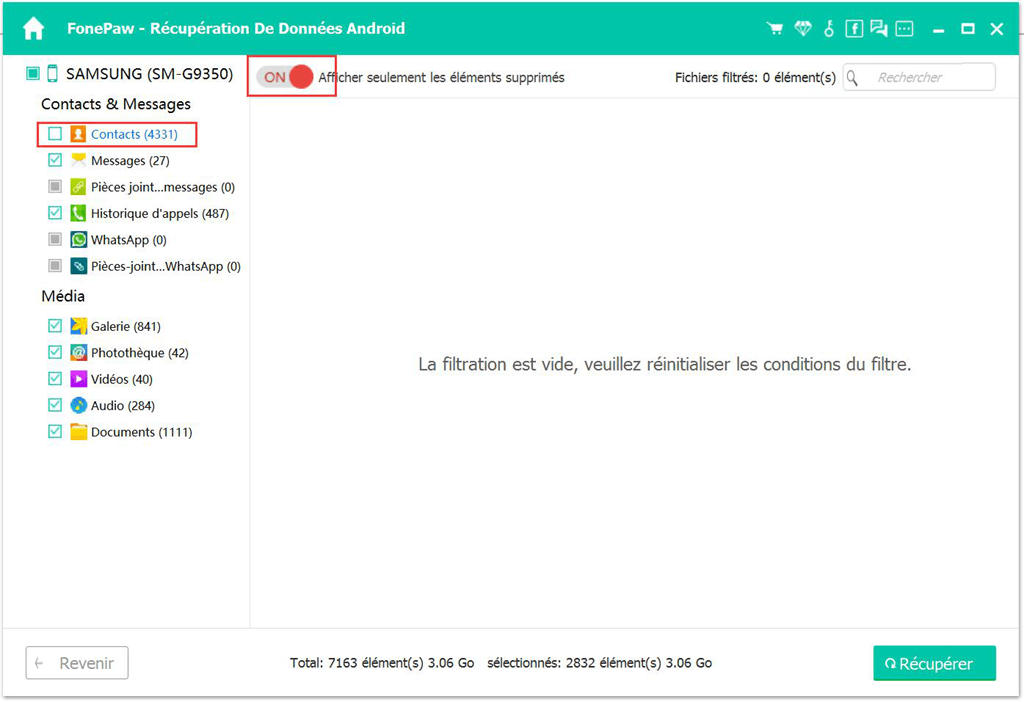This screenshot has width=1024, height=702.
Task: Check the Contacts checkbox
Action: point(55,134)
